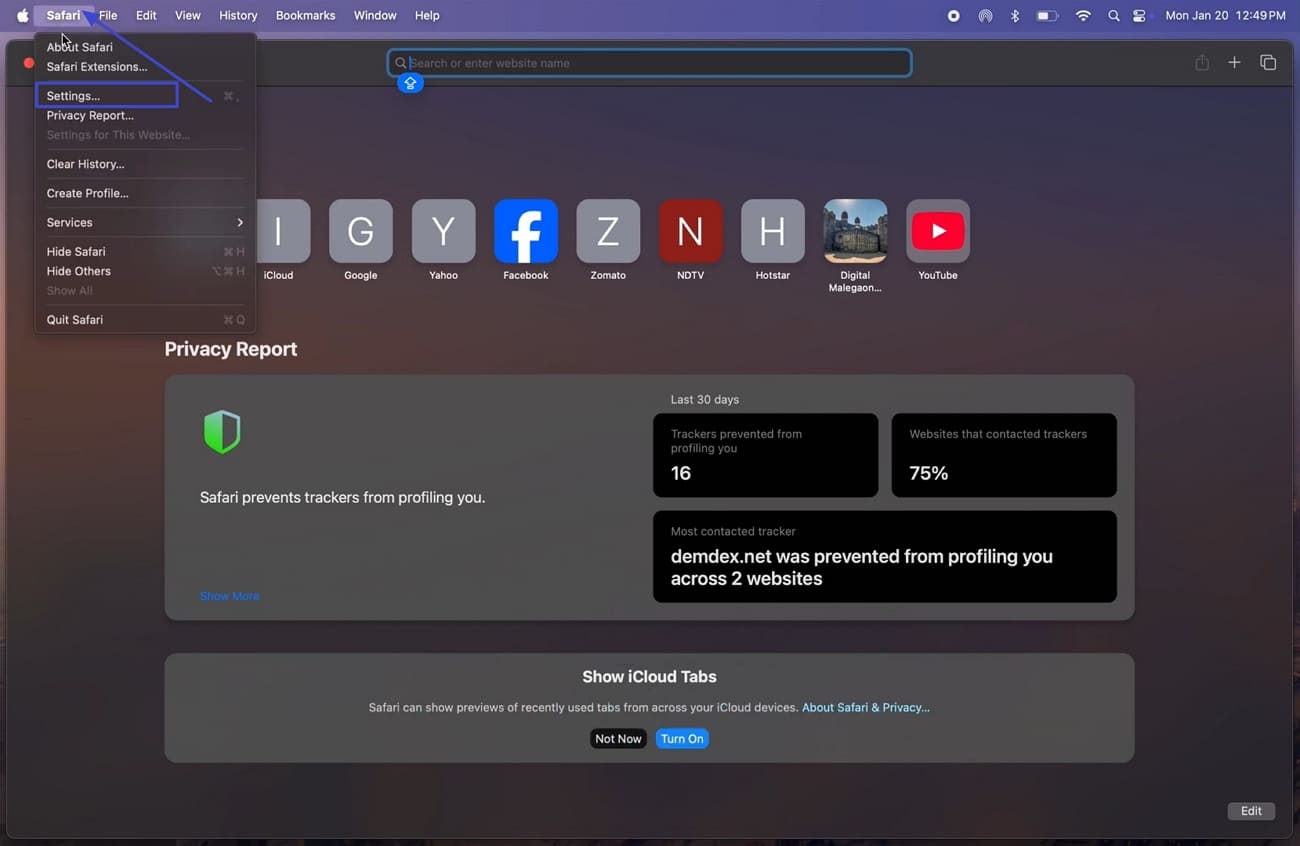Image resolution: width=1300 pixels, height=846 pixels.
Task: Click the date and time in menu bar
Action: (x=1225, y=16)
